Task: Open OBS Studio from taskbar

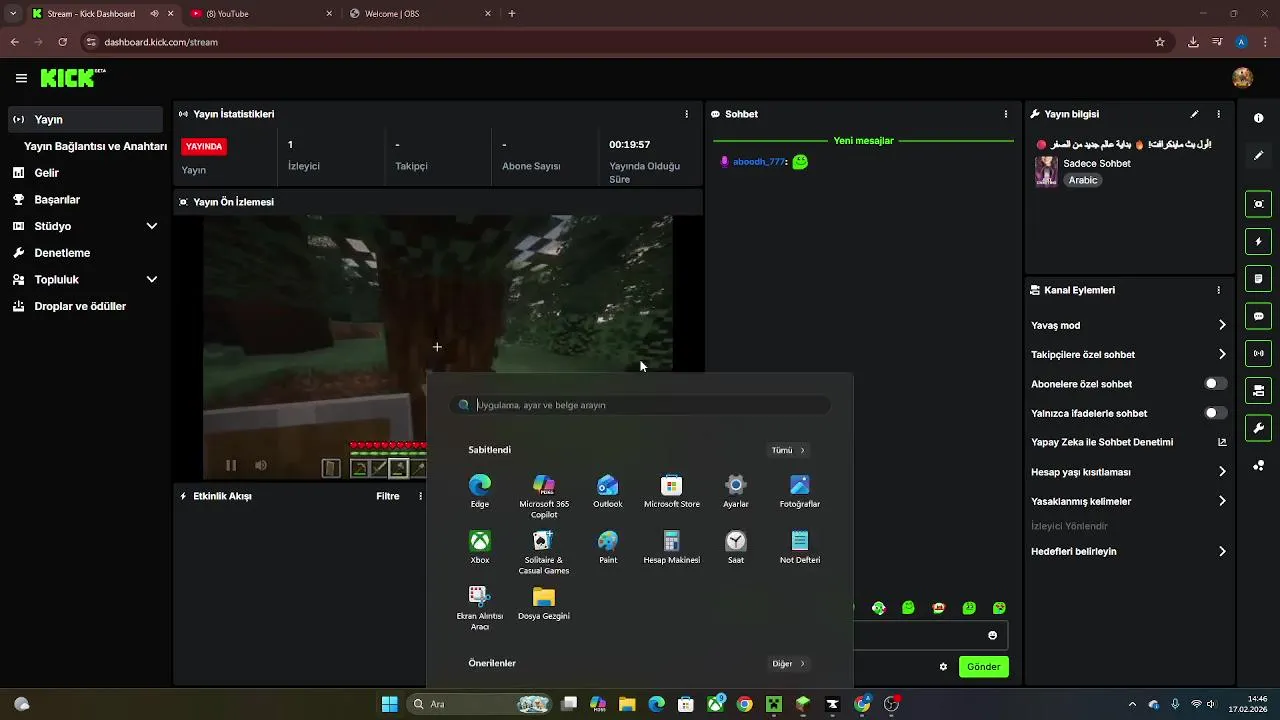Action: 891,704
